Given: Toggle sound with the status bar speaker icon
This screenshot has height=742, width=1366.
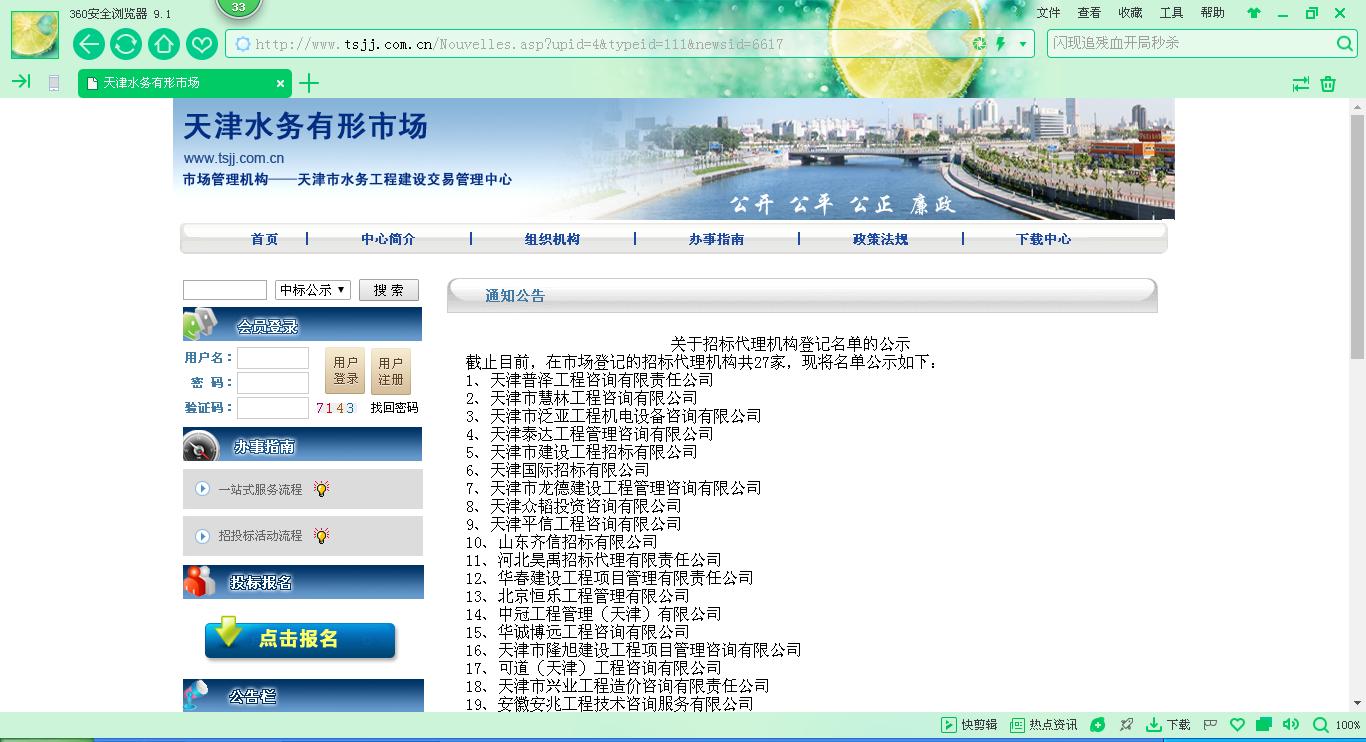Looking at the screenshot, I should [1291, 725].
